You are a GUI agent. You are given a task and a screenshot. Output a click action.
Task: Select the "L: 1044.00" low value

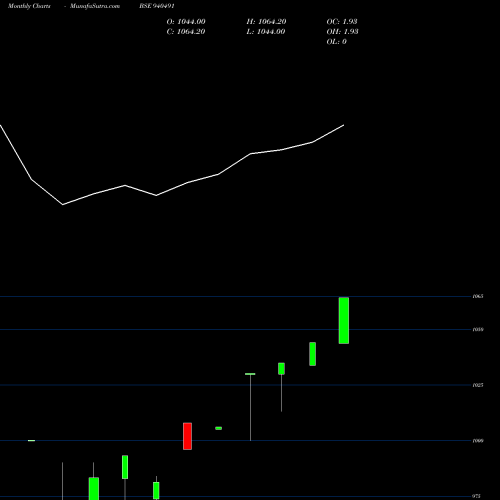[266, 32]
